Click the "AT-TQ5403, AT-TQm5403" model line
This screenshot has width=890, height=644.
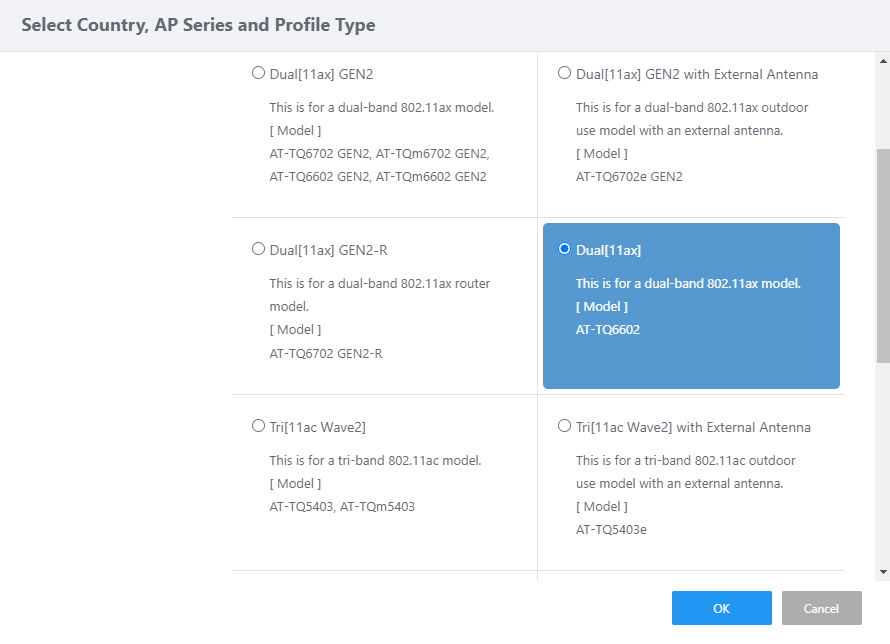point(342,506)
